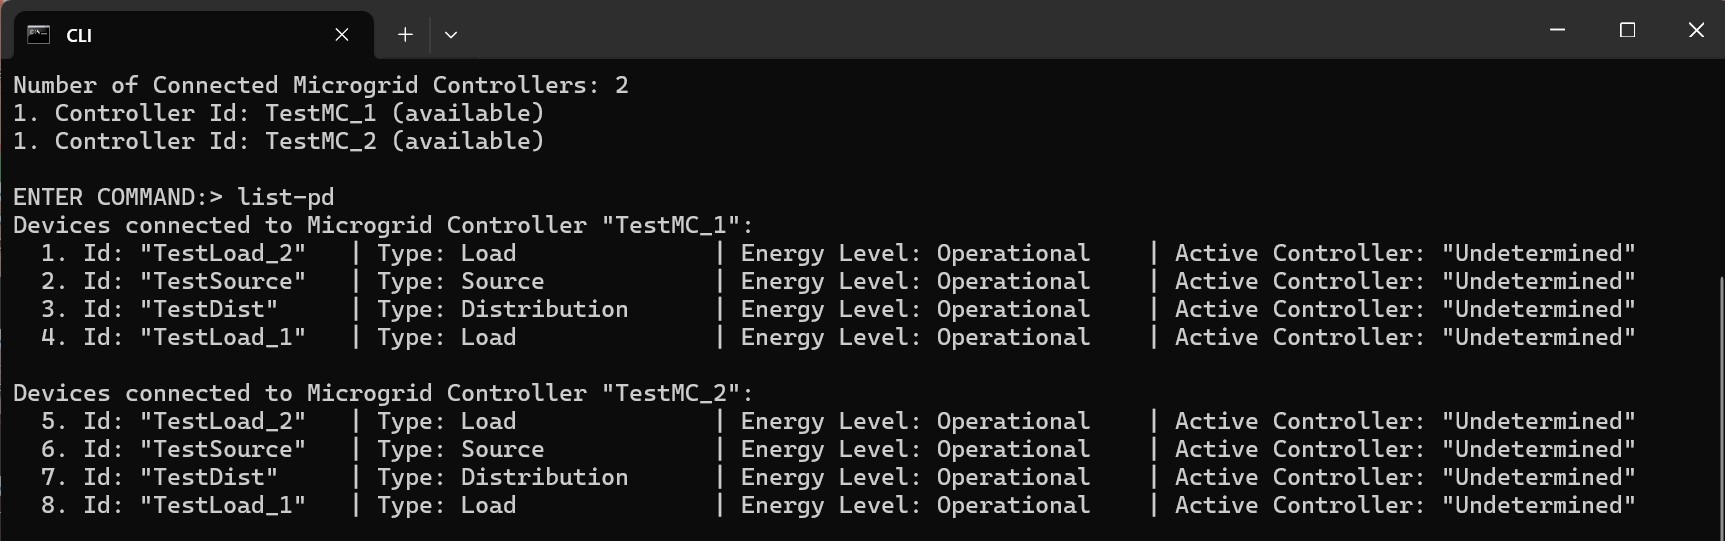Click the terminal icon on the CLI tab
The image size is (1725, 541).
pos(38,35)
